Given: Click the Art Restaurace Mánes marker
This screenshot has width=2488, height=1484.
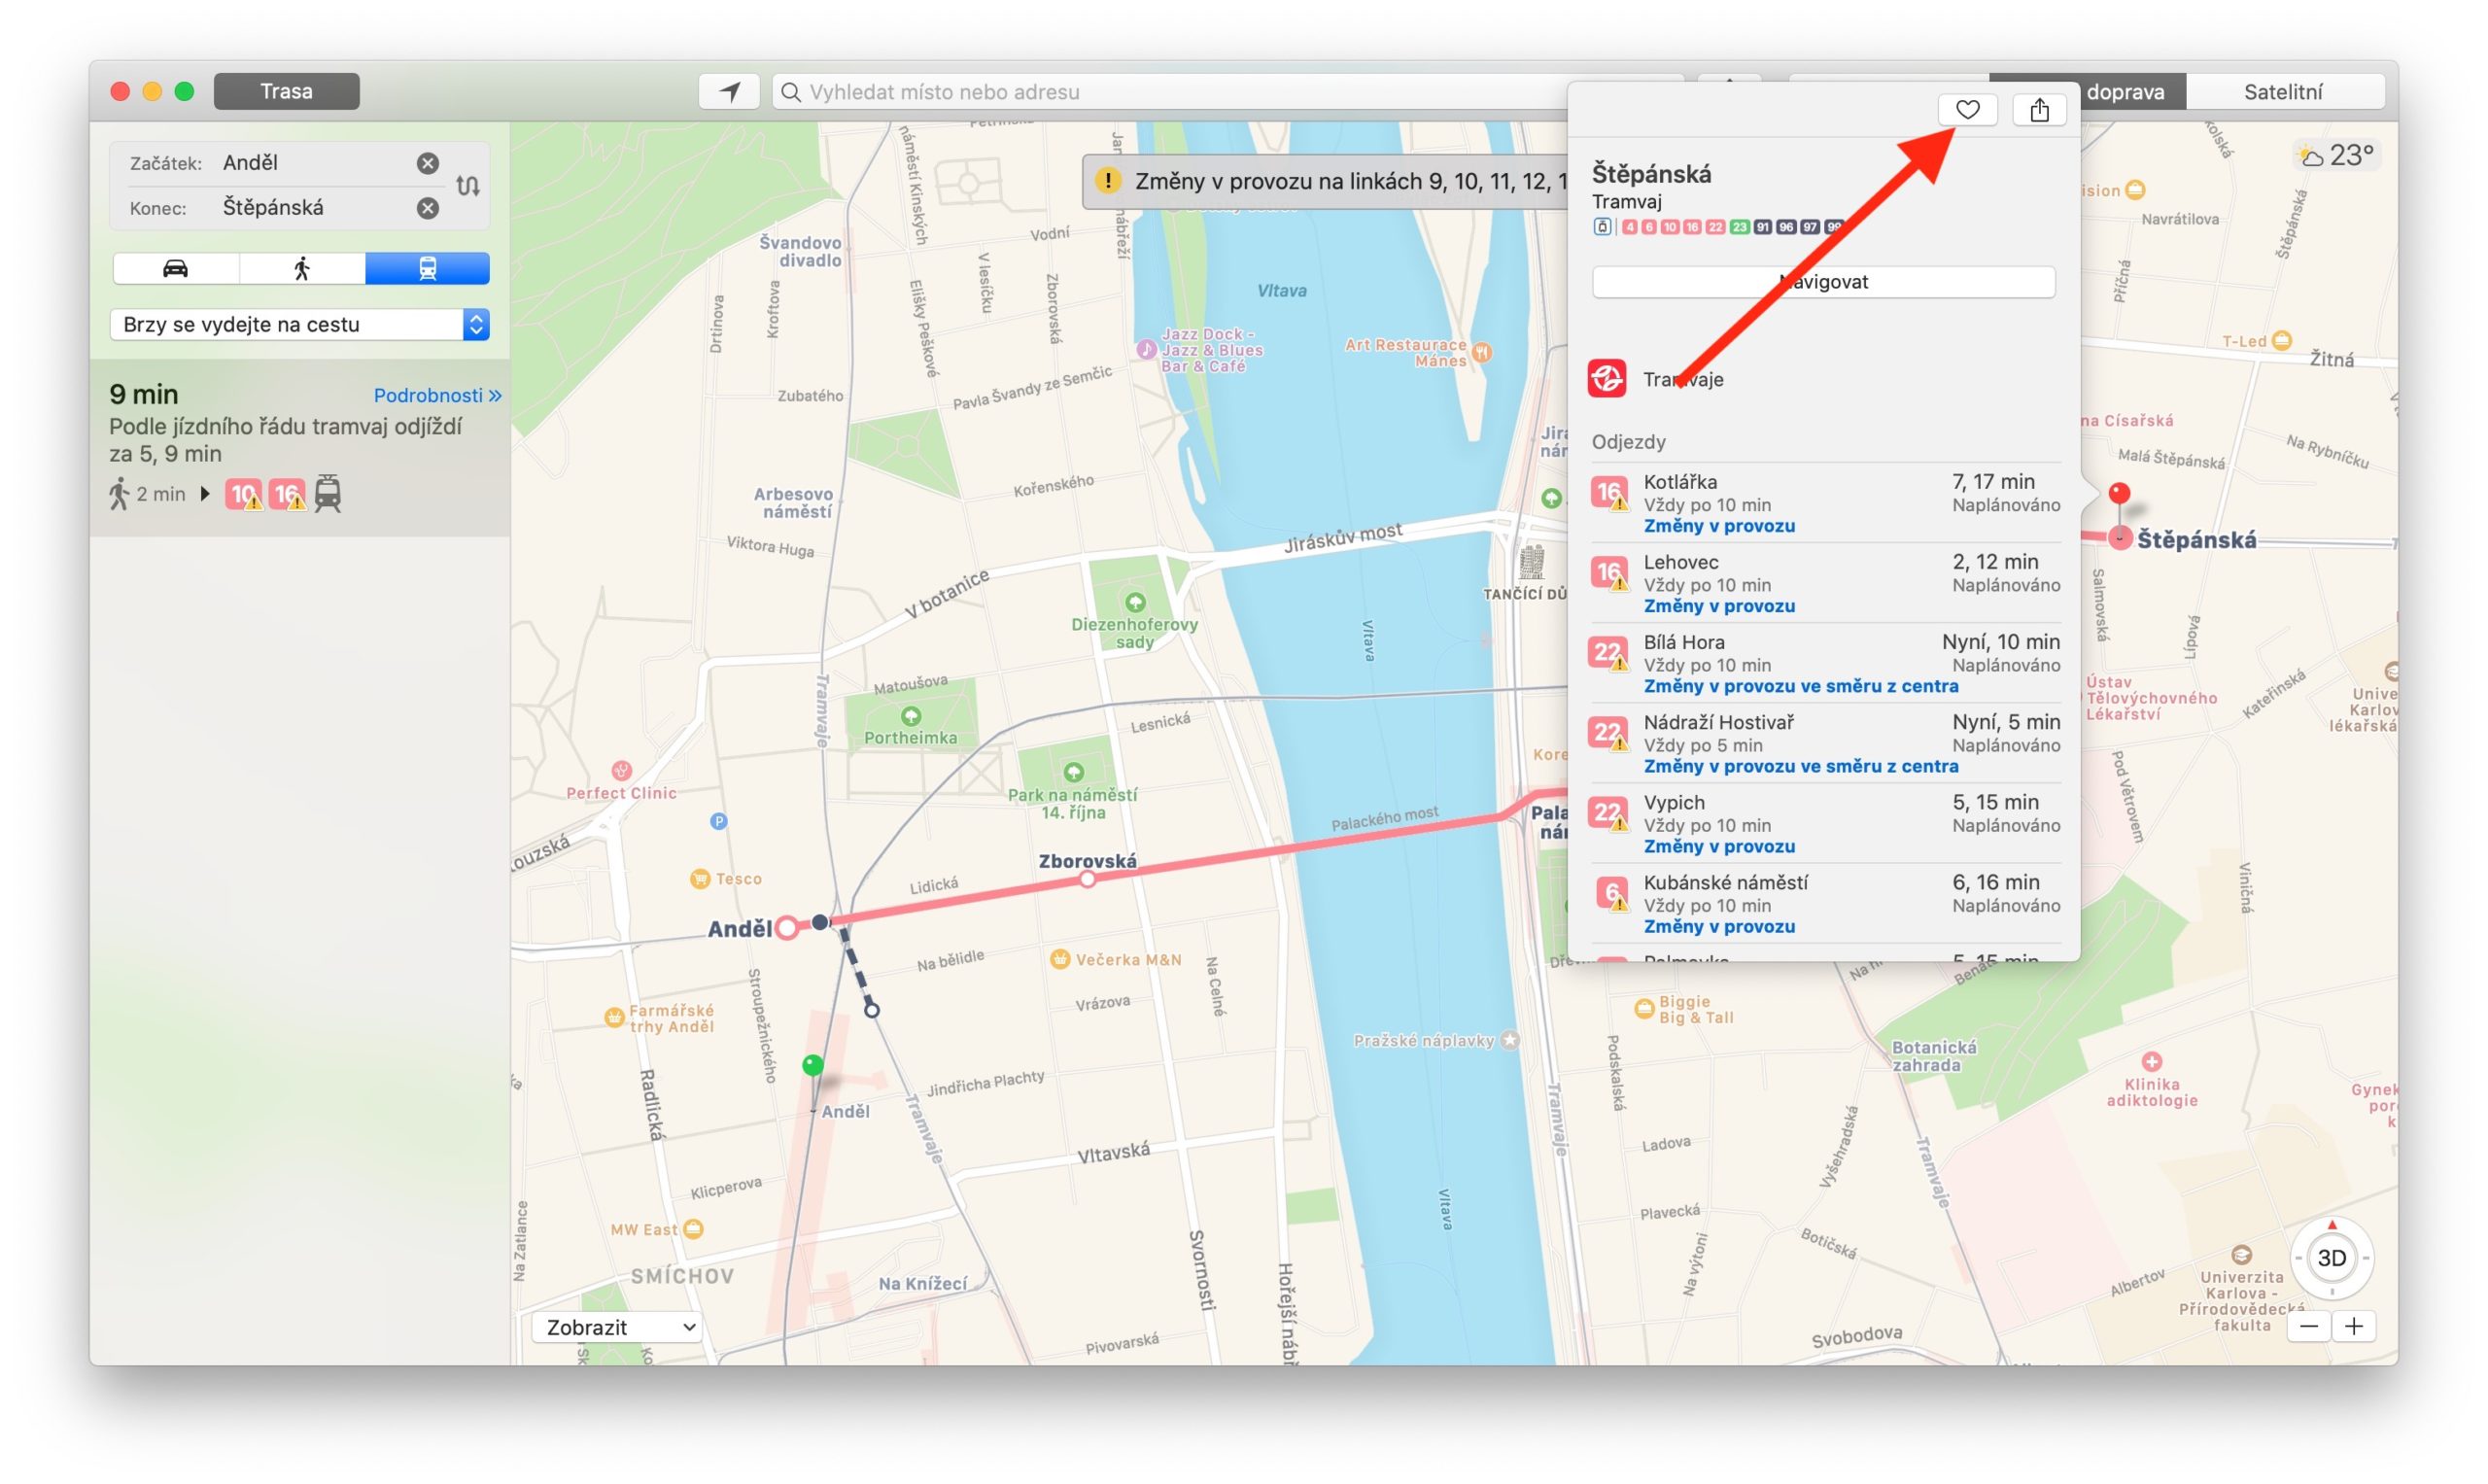Looking at the screenshot, I should pyautogui.click(x=1482, y=352).
